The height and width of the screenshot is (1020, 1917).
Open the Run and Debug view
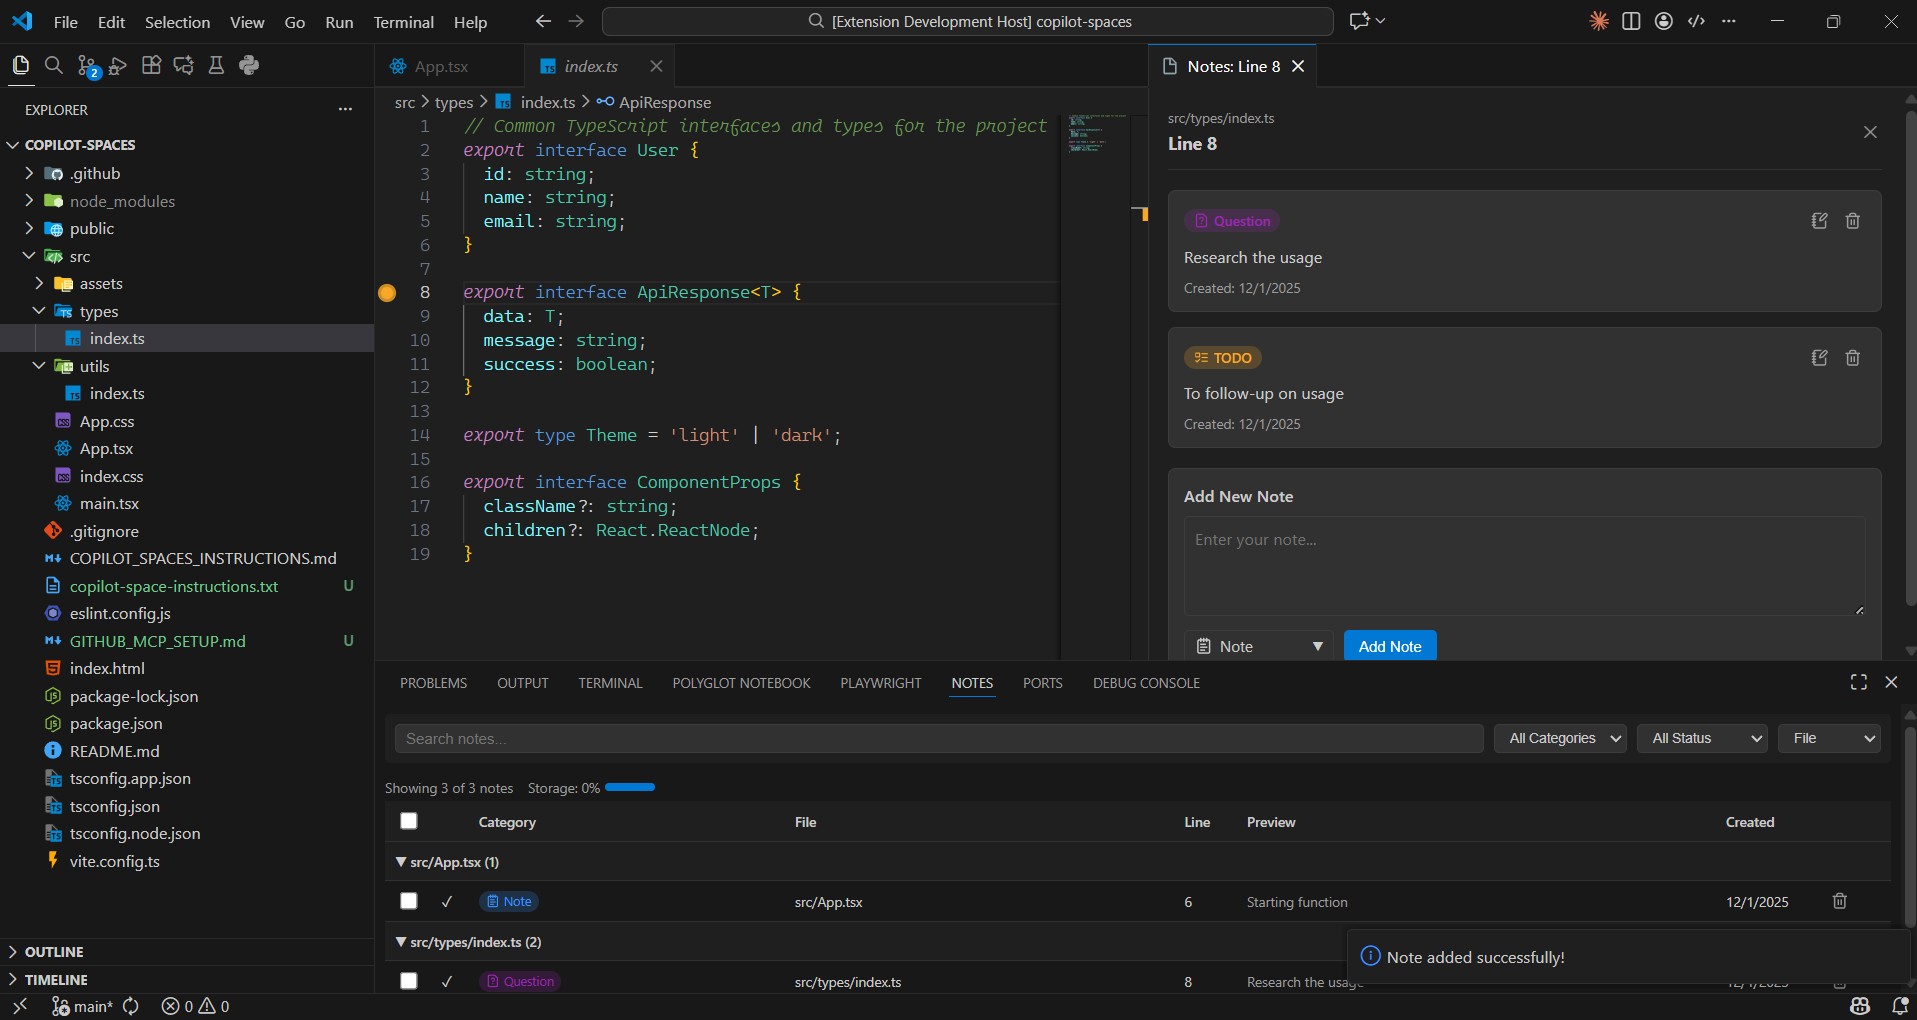[x=119, y=65]
